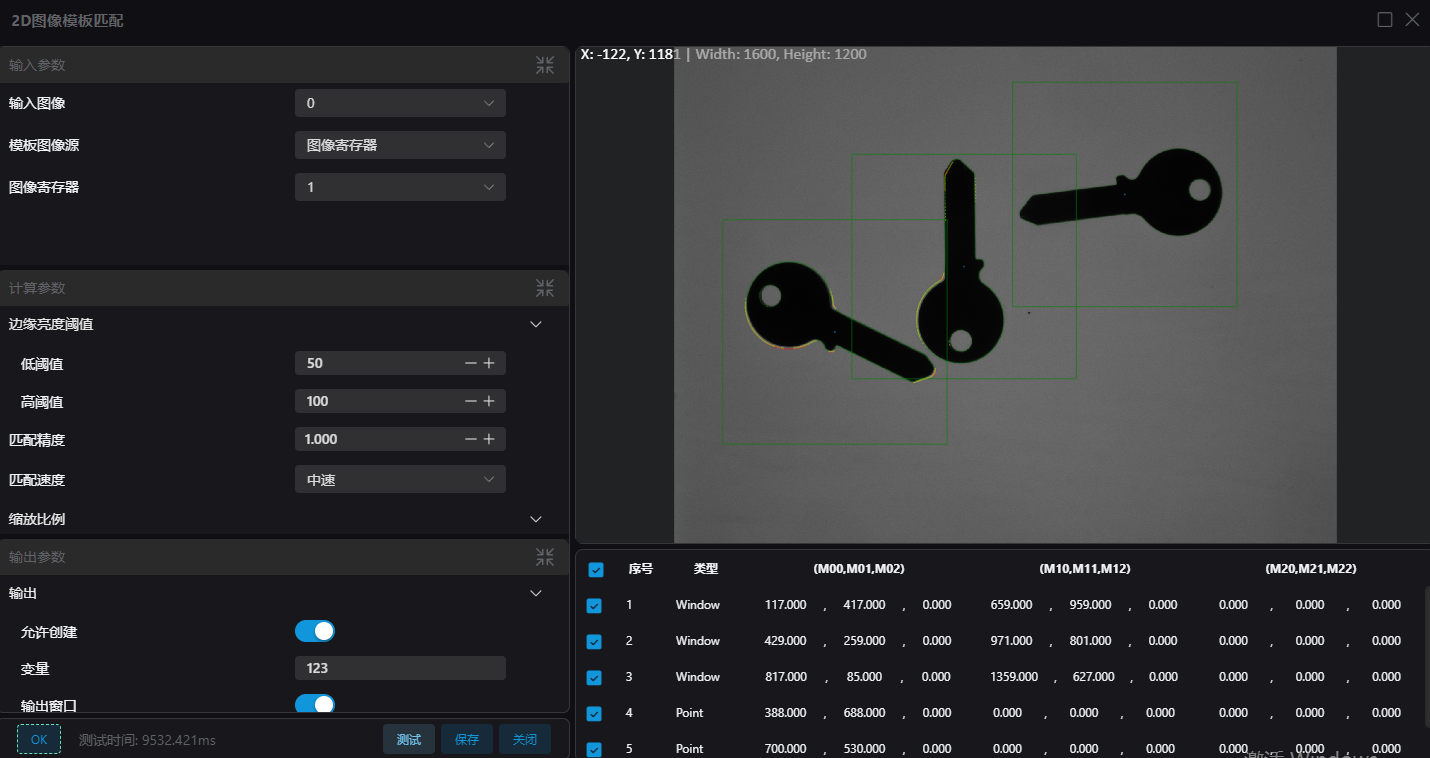The height and width of the screenshot is (758, 1430).
Task: Click the (M20,M21,M22) column header
Action: [1311, 568]
